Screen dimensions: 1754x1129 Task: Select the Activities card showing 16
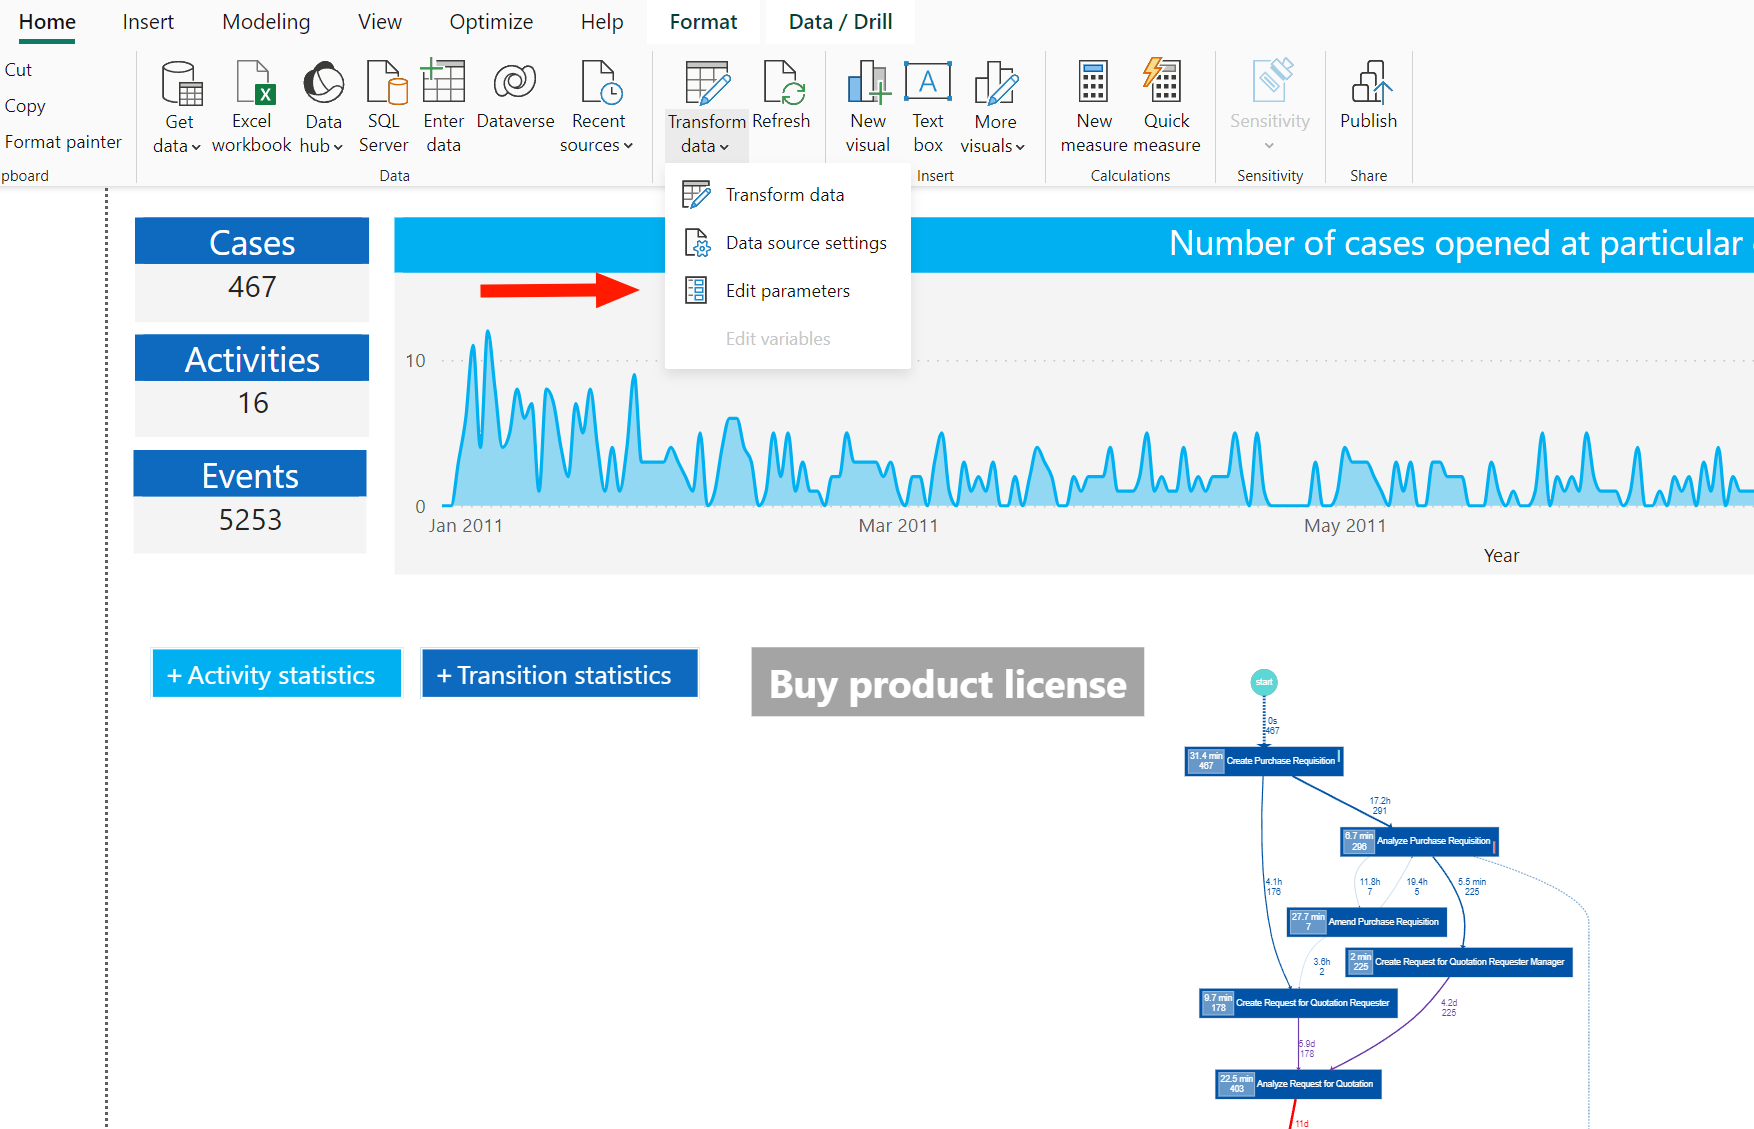[x=252, y=385]
